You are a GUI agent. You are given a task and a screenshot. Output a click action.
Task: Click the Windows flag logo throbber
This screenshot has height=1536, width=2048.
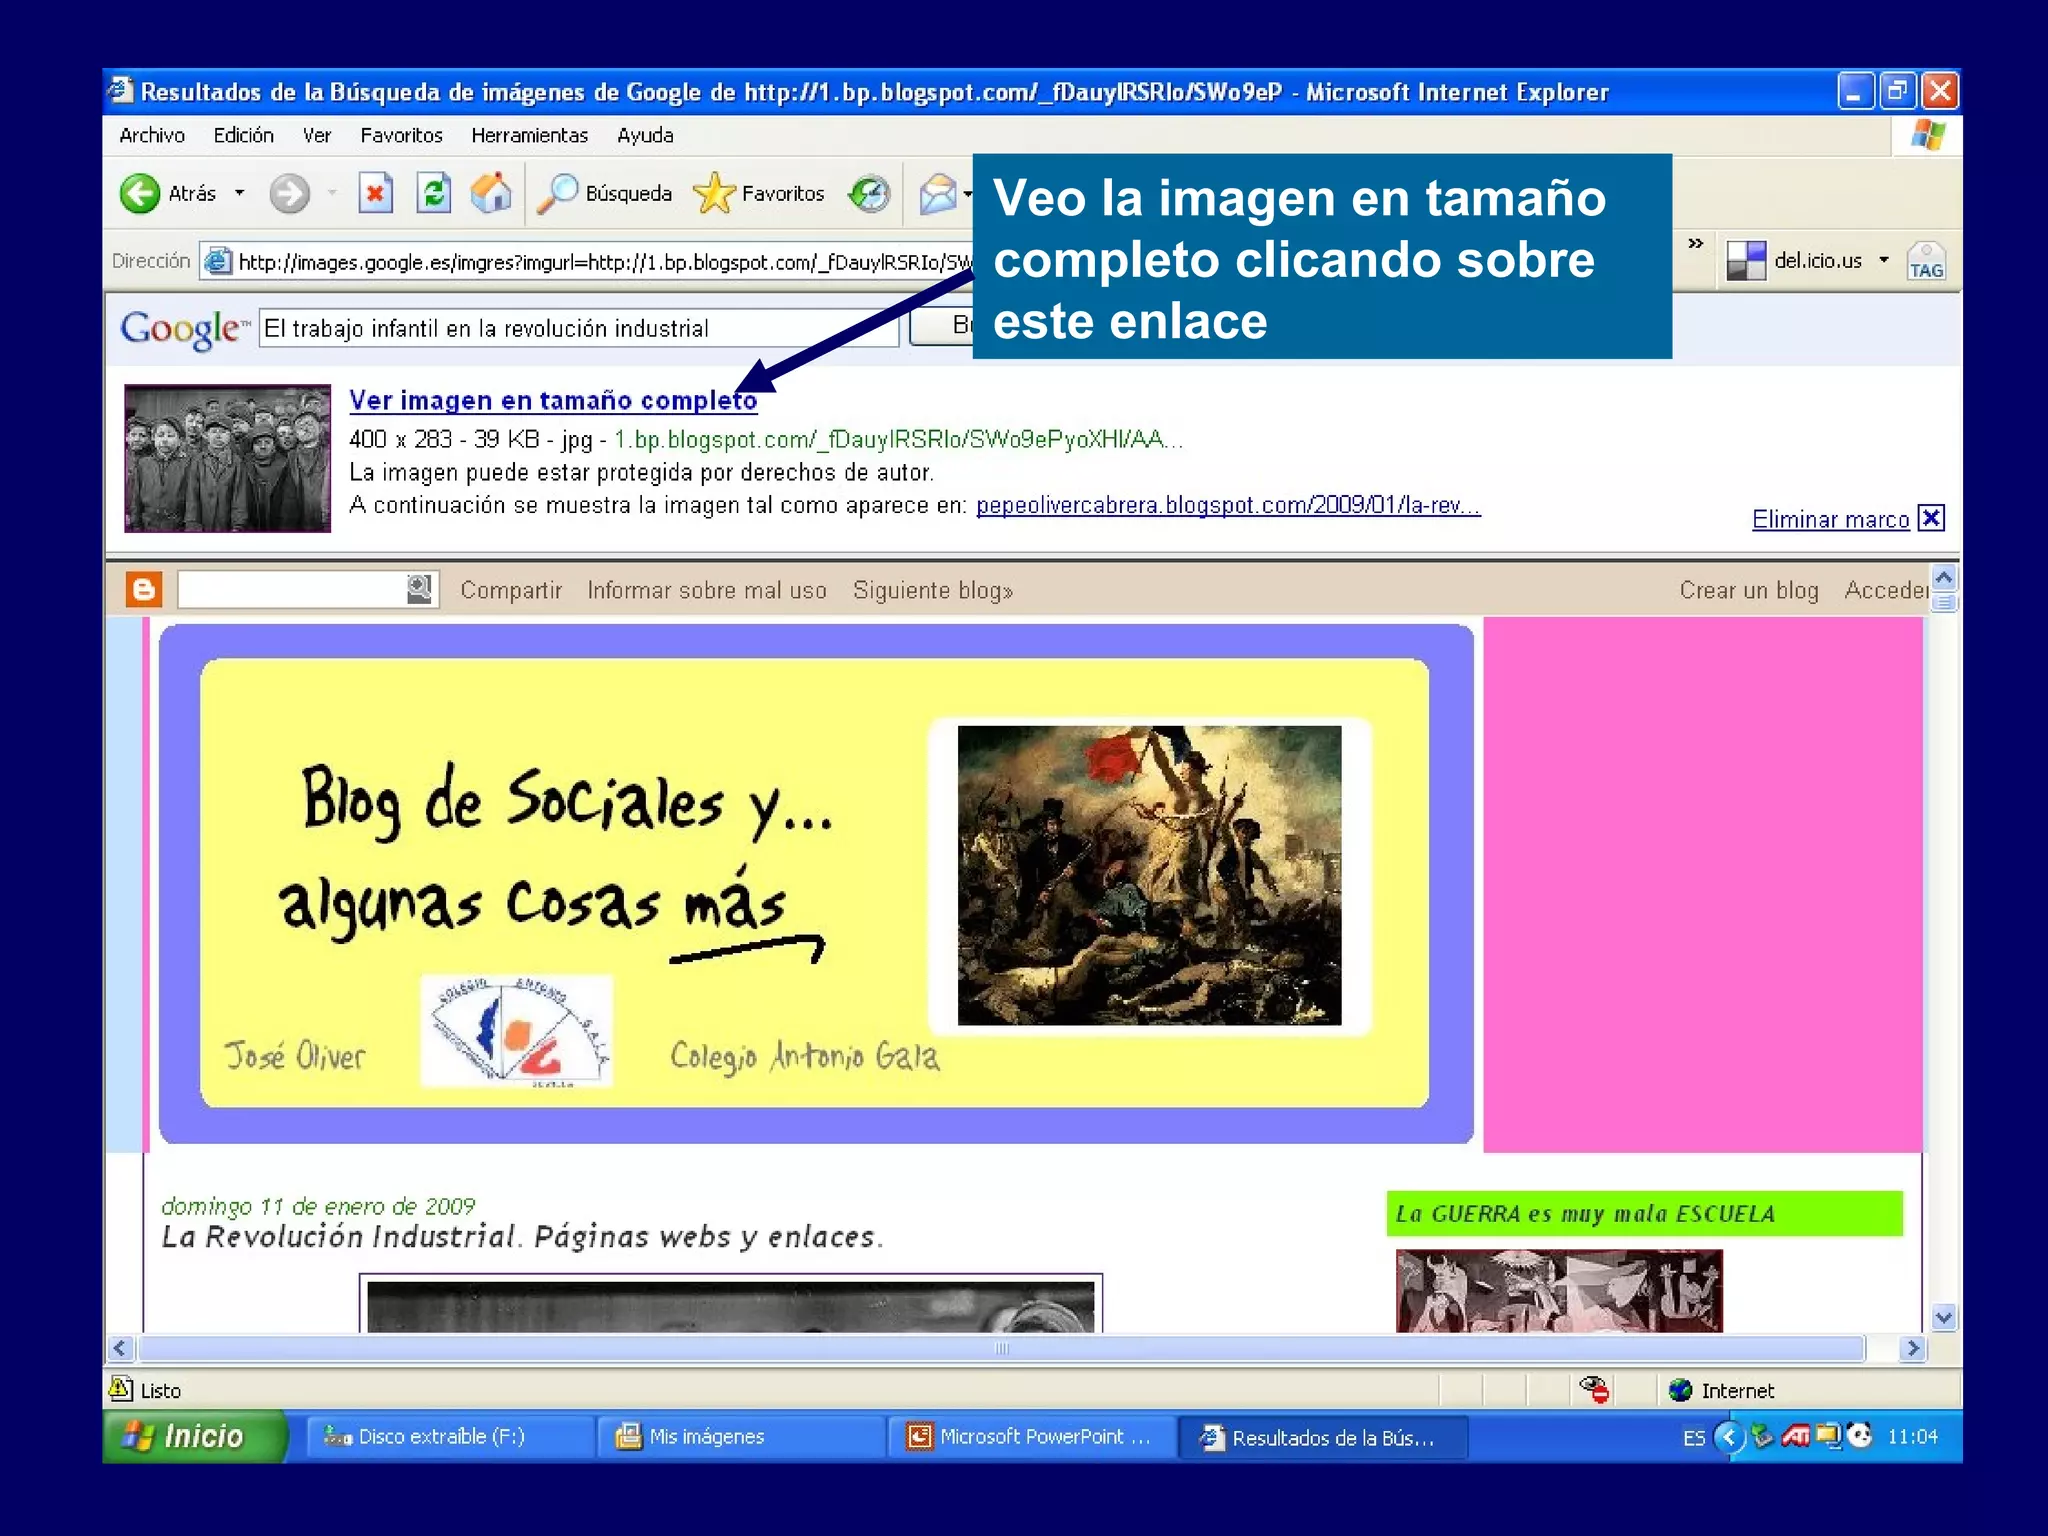(x=1927, y=135)
